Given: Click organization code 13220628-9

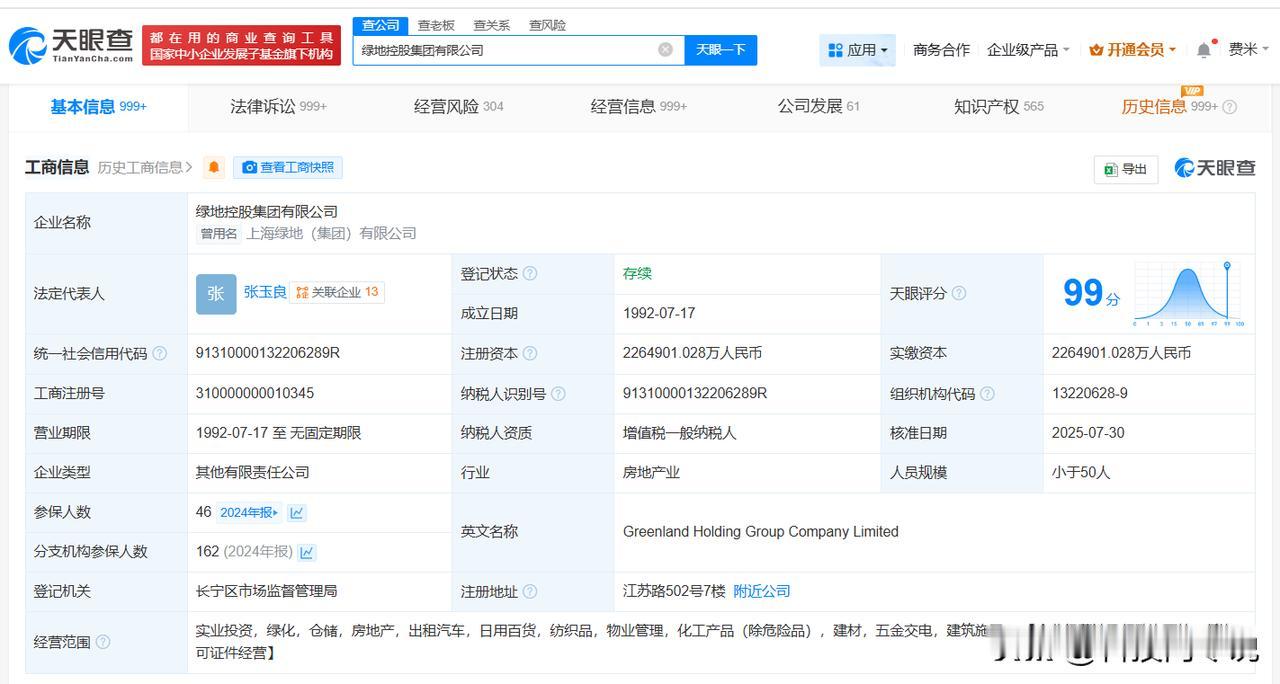Looking at the screenshot, I should coord(1089,393).
